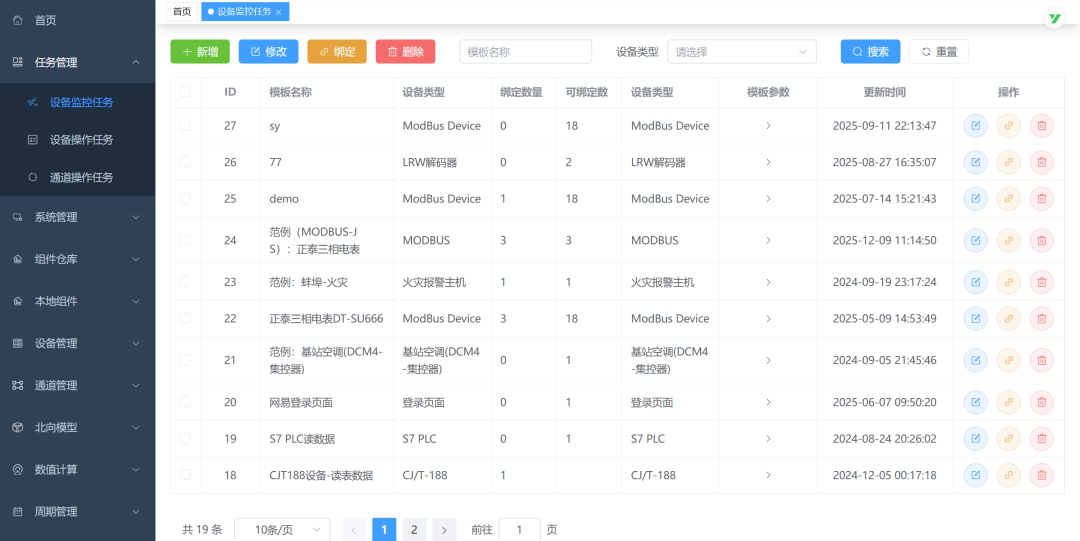Check the checkbox for row ID 27
The width and height of the screenshot is (1080, 541).
[x=185, y=126]
